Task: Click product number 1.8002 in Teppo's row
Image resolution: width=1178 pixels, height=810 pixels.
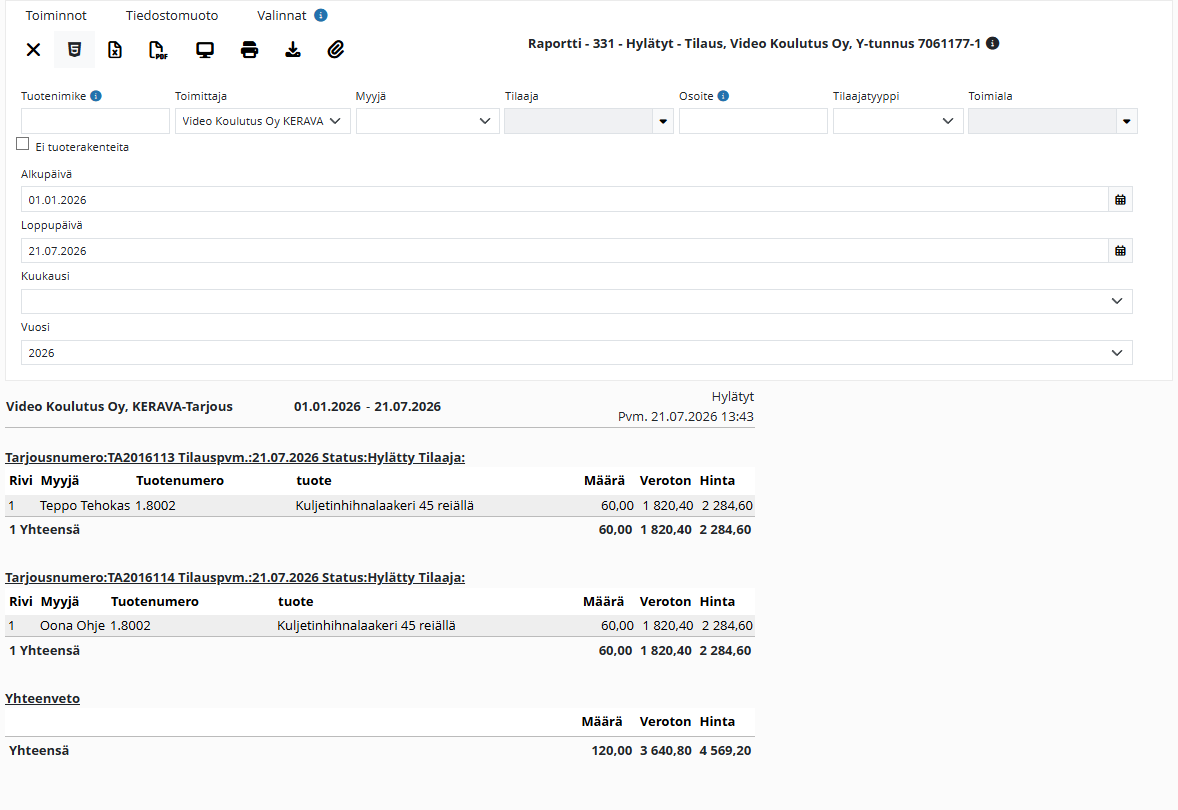Action: click(156, 506)
